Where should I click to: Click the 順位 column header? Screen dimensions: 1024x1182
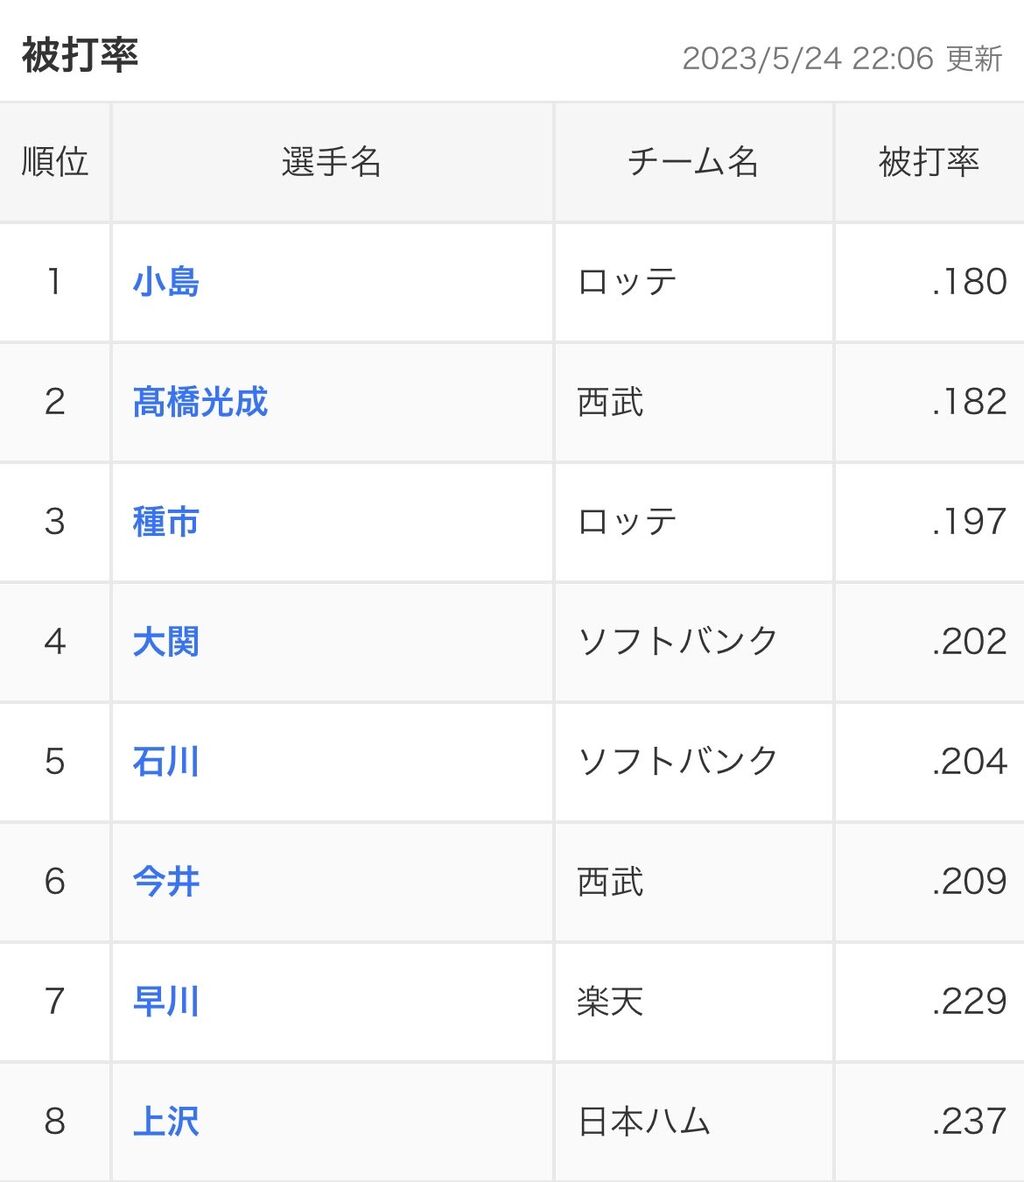pyautogui.click(x=55, y=162)
